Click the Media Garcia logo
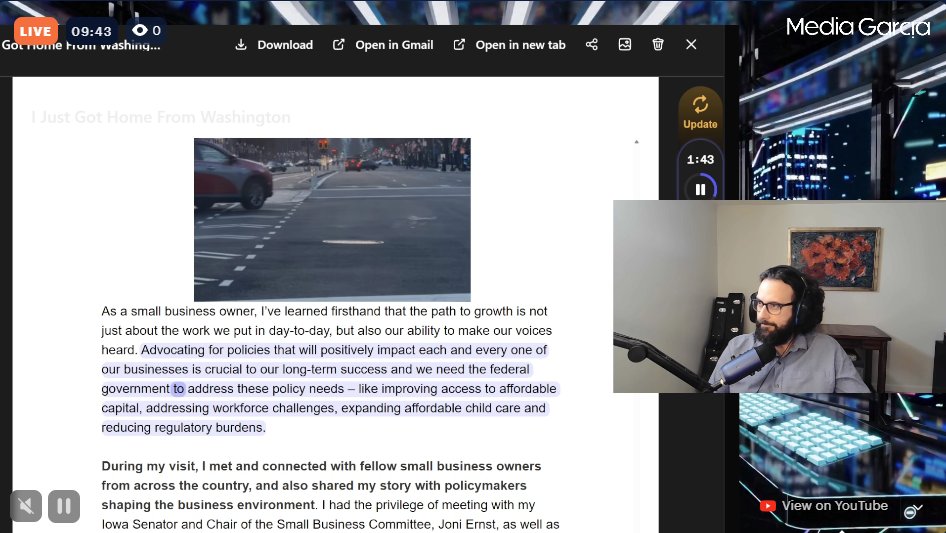This screenshot has width=946, height=533. point(858,27)
